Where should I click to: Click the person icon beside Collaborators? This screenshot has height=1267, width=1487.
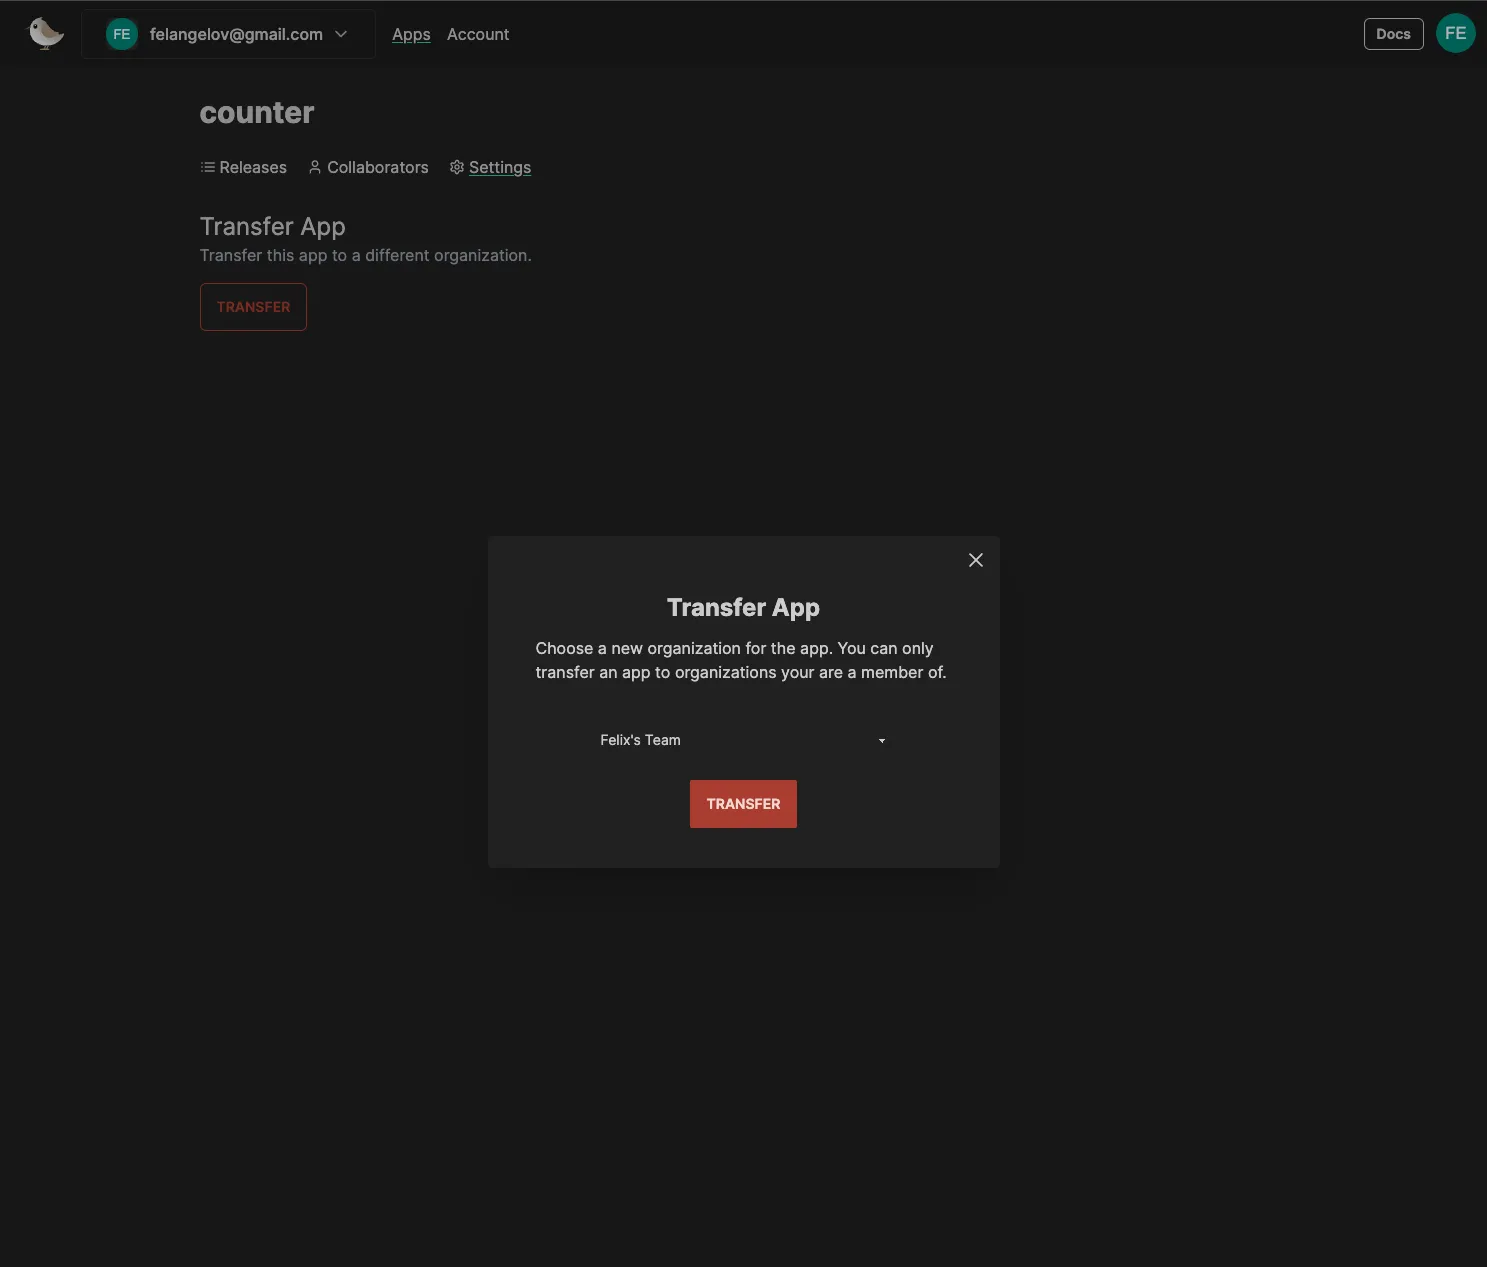click(314, 167)
